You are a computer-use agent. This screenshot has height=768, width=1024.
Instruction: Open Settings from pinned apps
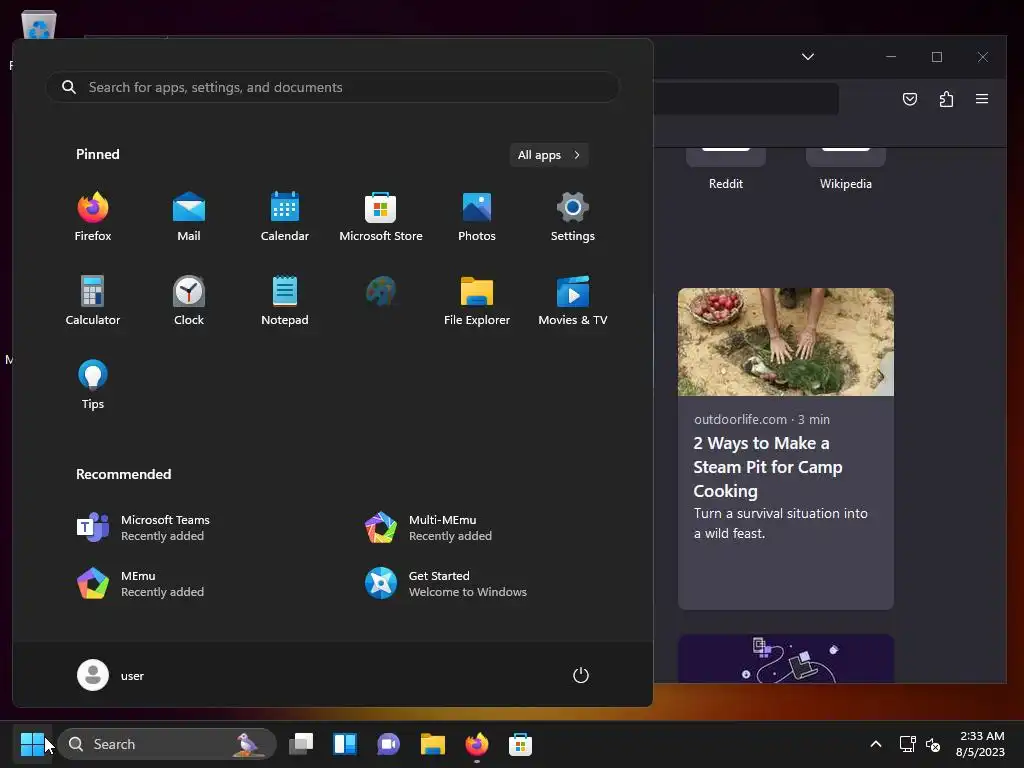tap(573, 217)
